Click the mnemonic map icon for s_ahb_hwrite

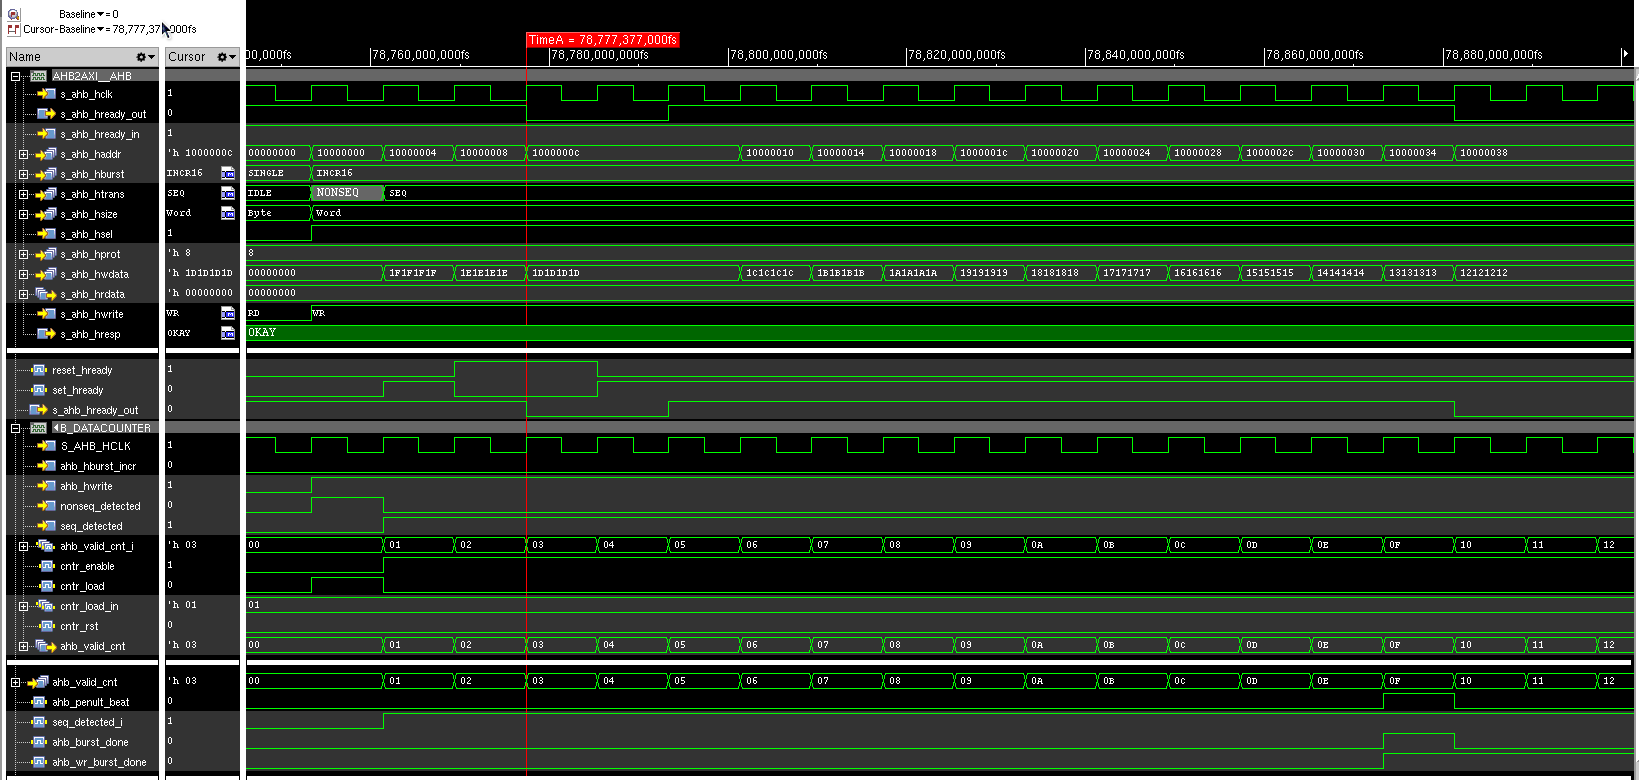coord(228,314)
